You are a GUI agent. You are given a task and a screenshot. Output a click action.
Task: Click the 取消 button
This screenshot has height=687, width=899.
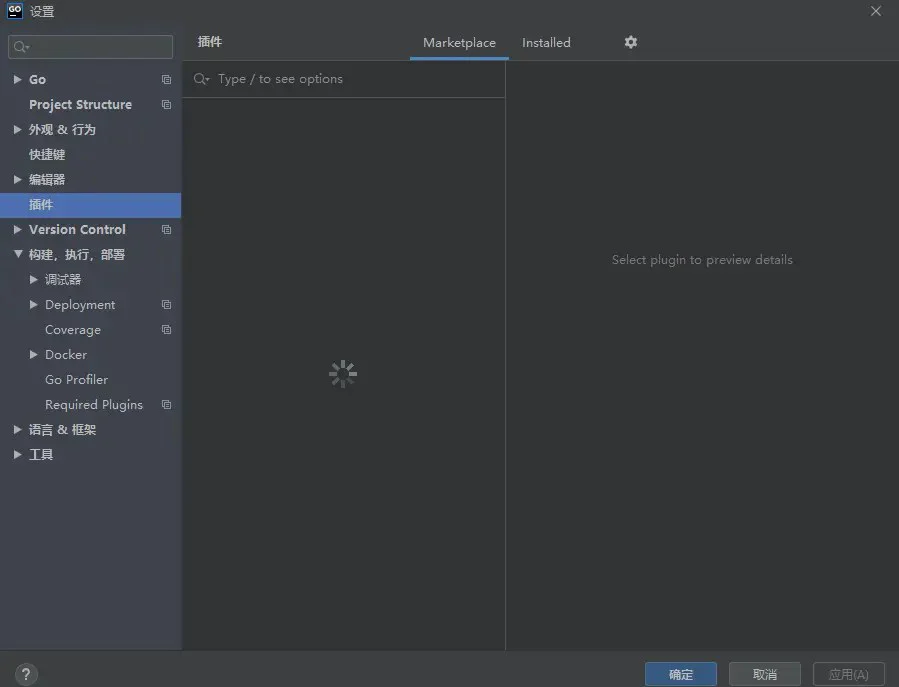tap(765, 674)
